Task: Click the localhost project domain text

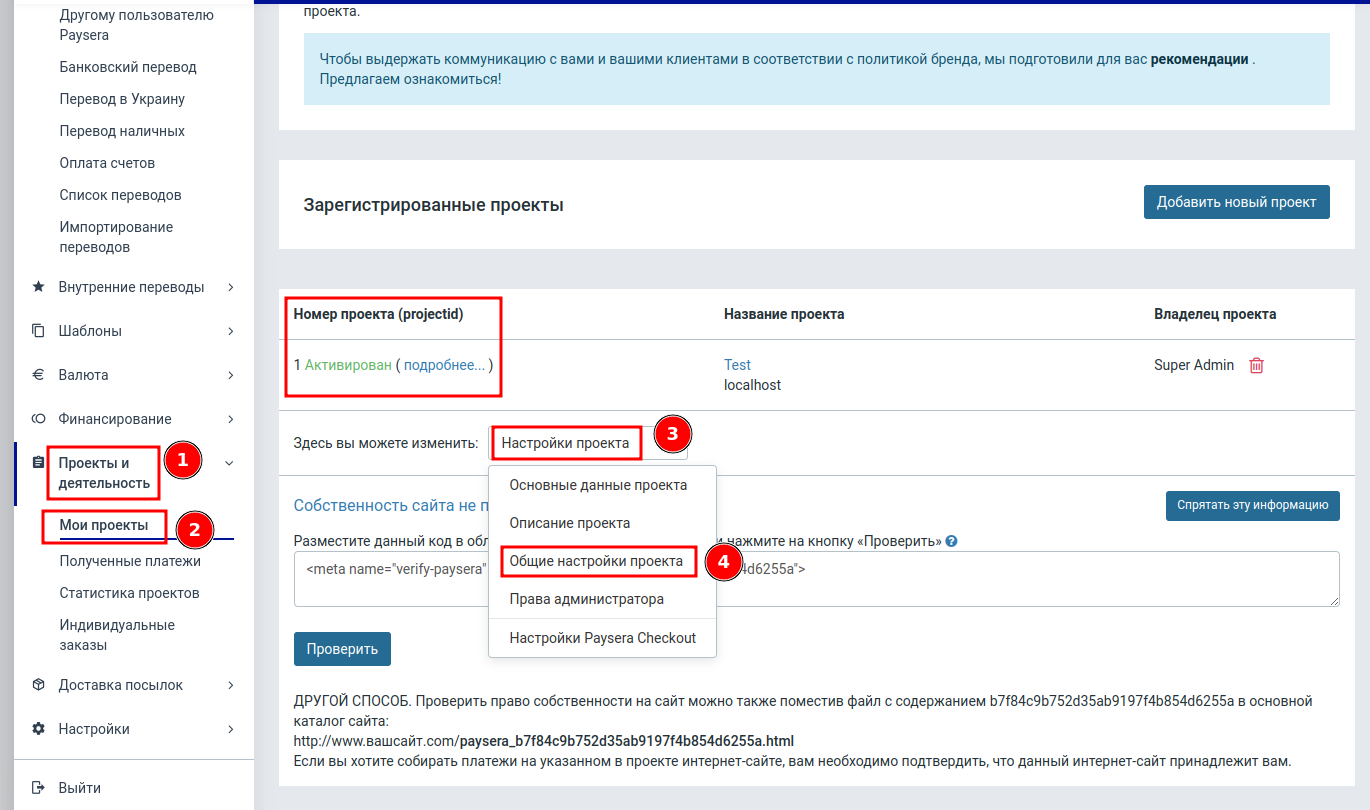Action: (752, 385)
